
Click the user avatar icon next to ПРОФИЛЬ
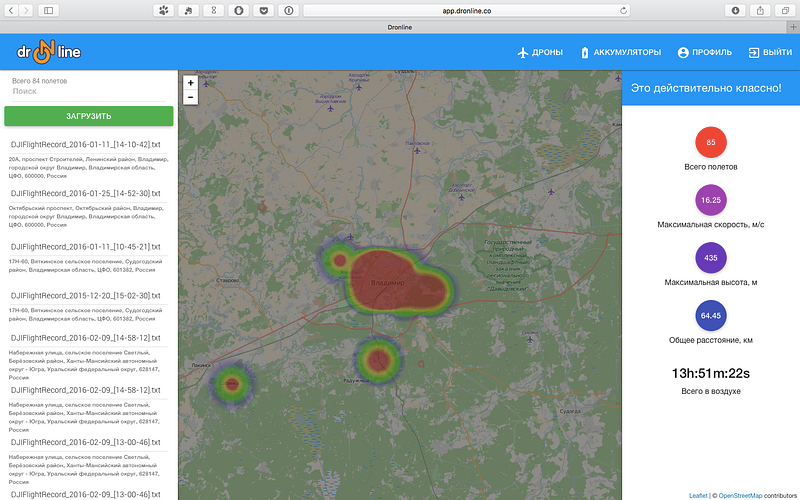tap(683, 52)
